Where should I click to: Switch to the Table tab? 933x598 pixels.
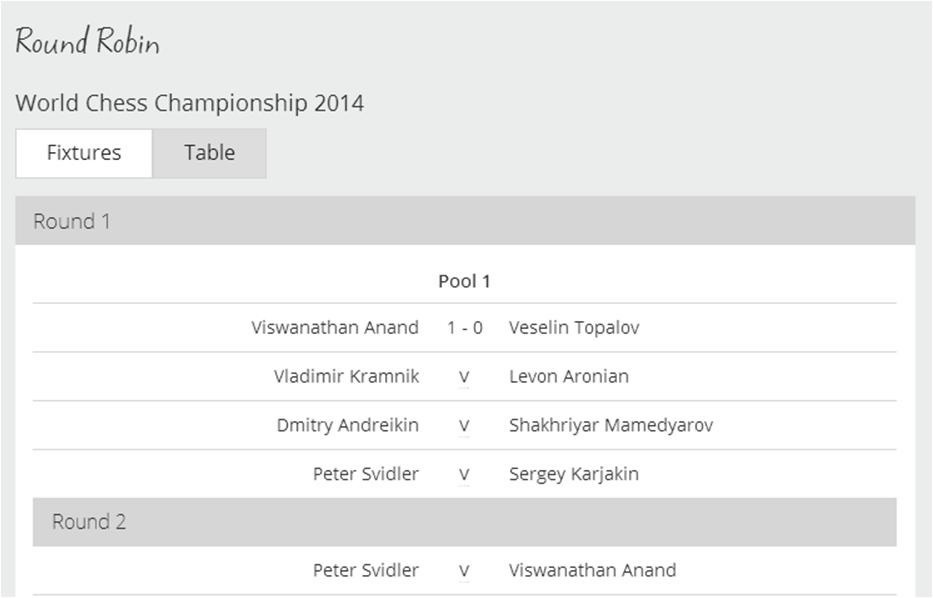209,153
